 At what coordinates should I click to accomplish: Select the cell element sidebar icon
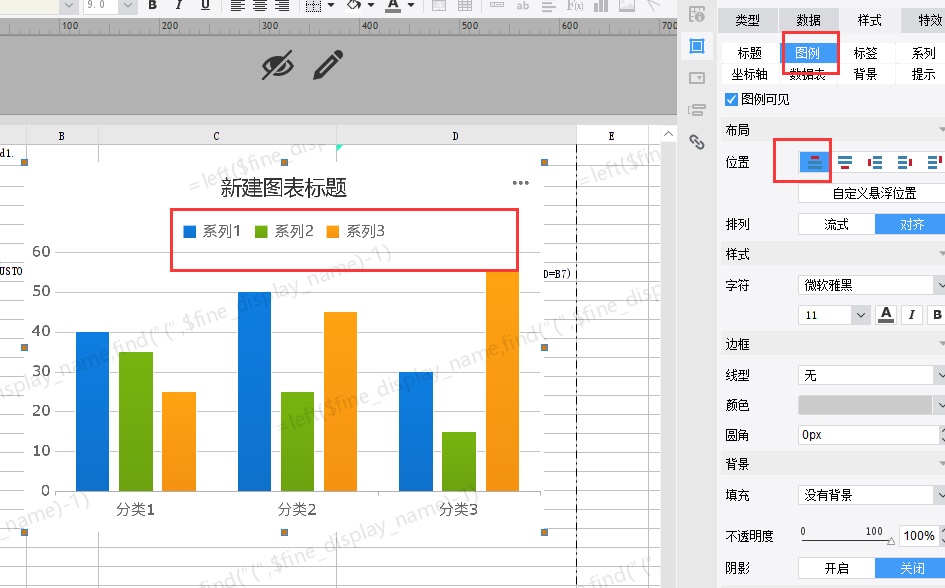click(x=697, y=46)
